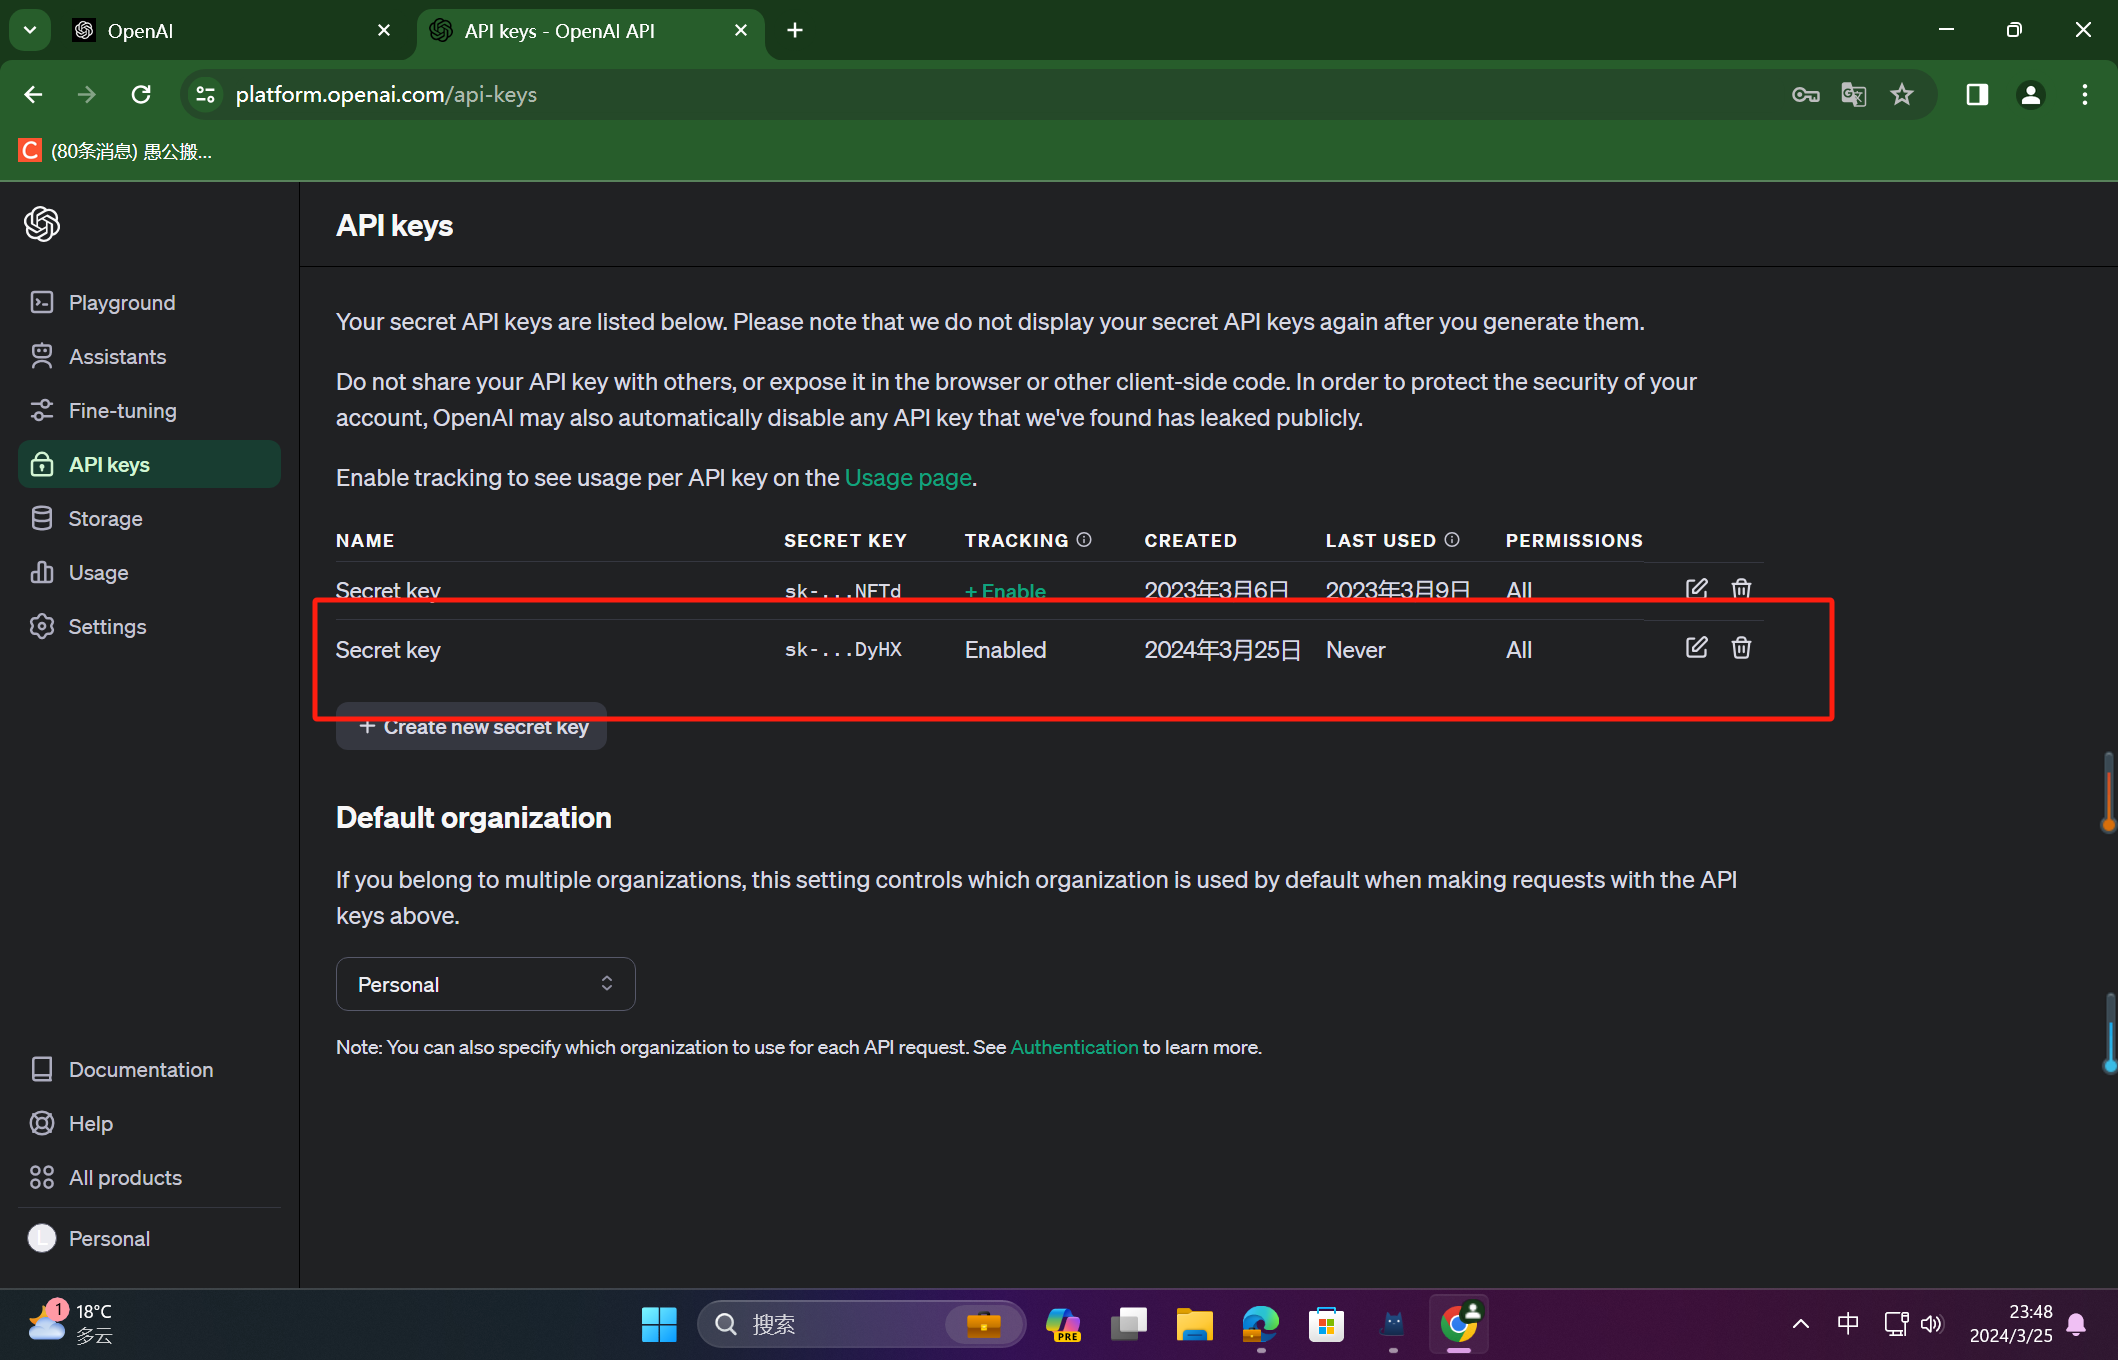Viewport: 2118px width, 1360px height.
Task: Open the Google Translate page icon
Action: (x=1853, y=94)
